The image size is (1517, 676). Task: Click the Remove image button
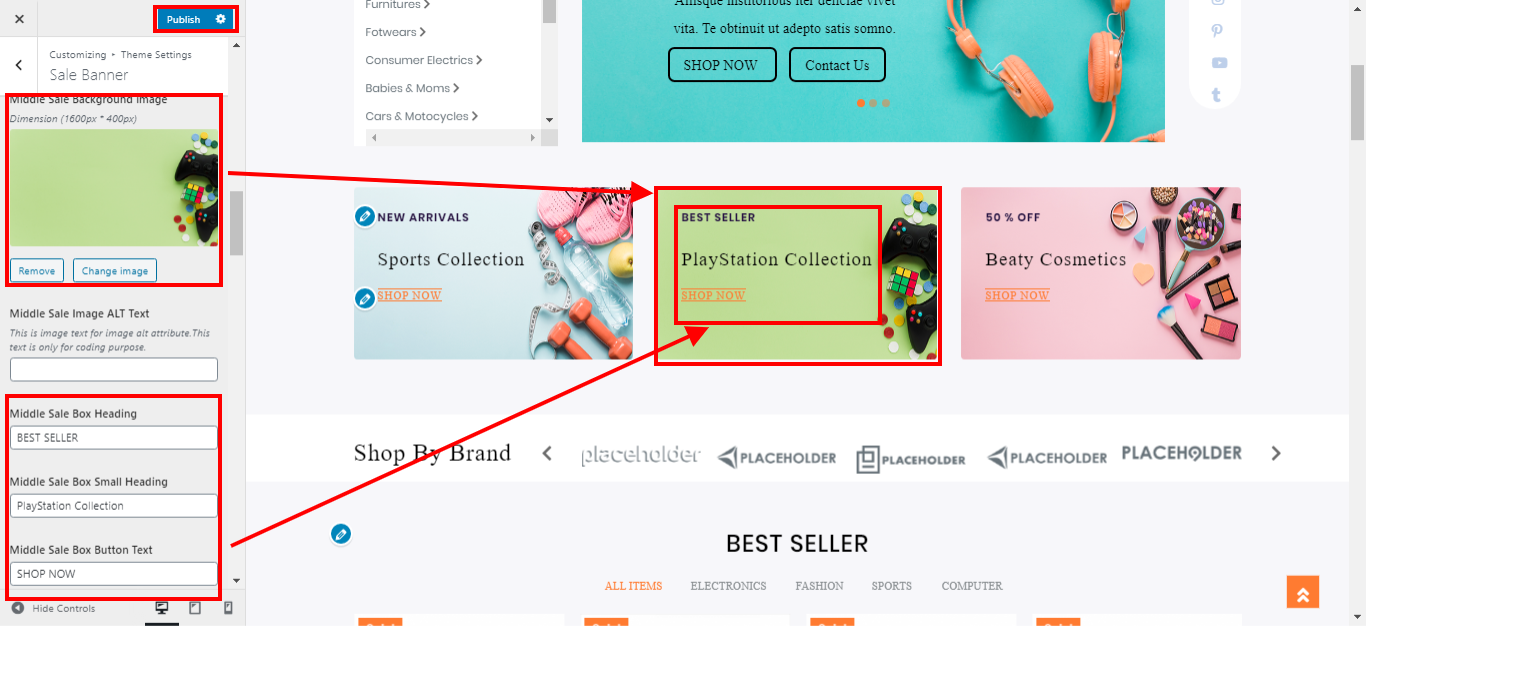click(x=37, y=271)
